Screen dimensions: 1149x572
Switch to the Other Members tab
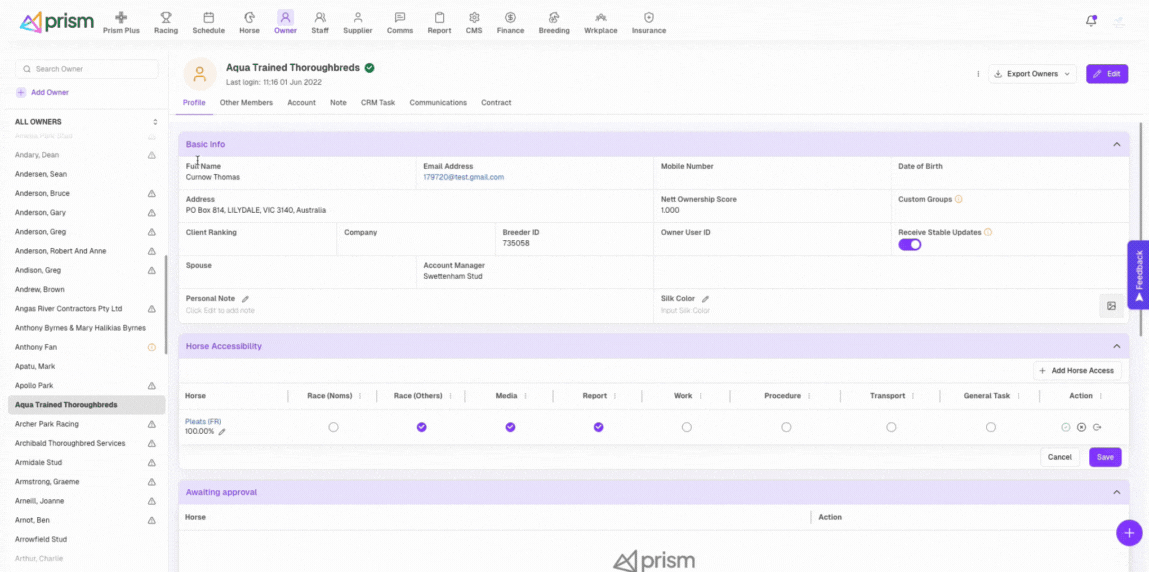(x=246, y=103)
